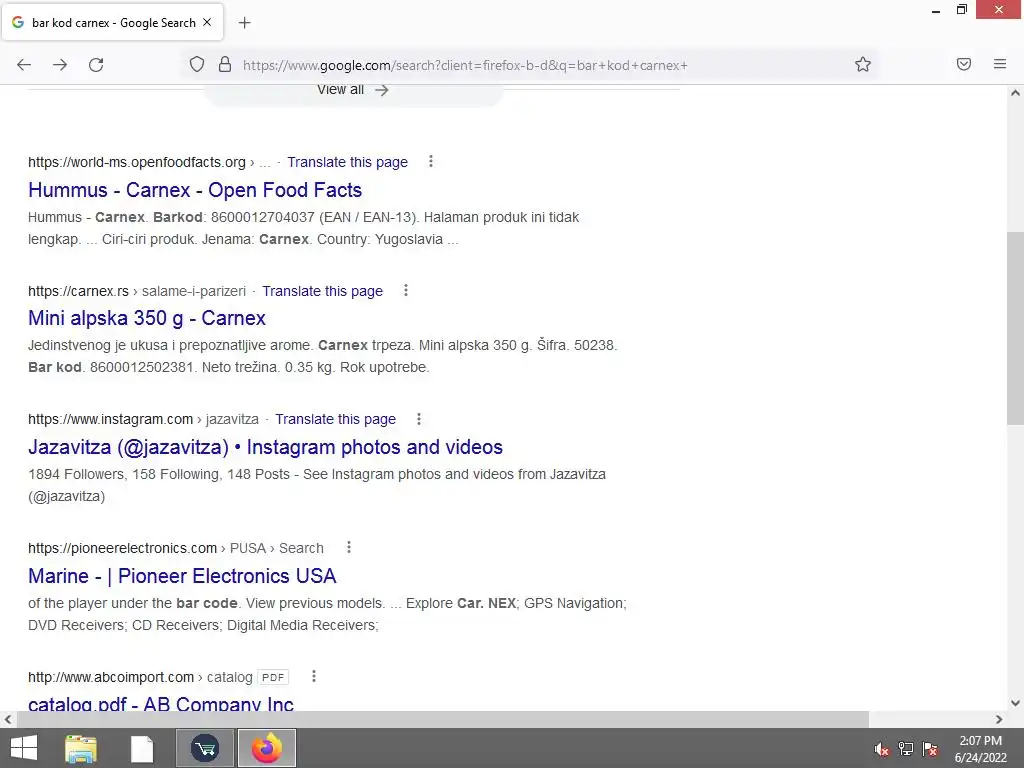The image size is (1024, 768).
Task: Open Jazavitza Instagram photos and videos result
Action: [265, 447]
